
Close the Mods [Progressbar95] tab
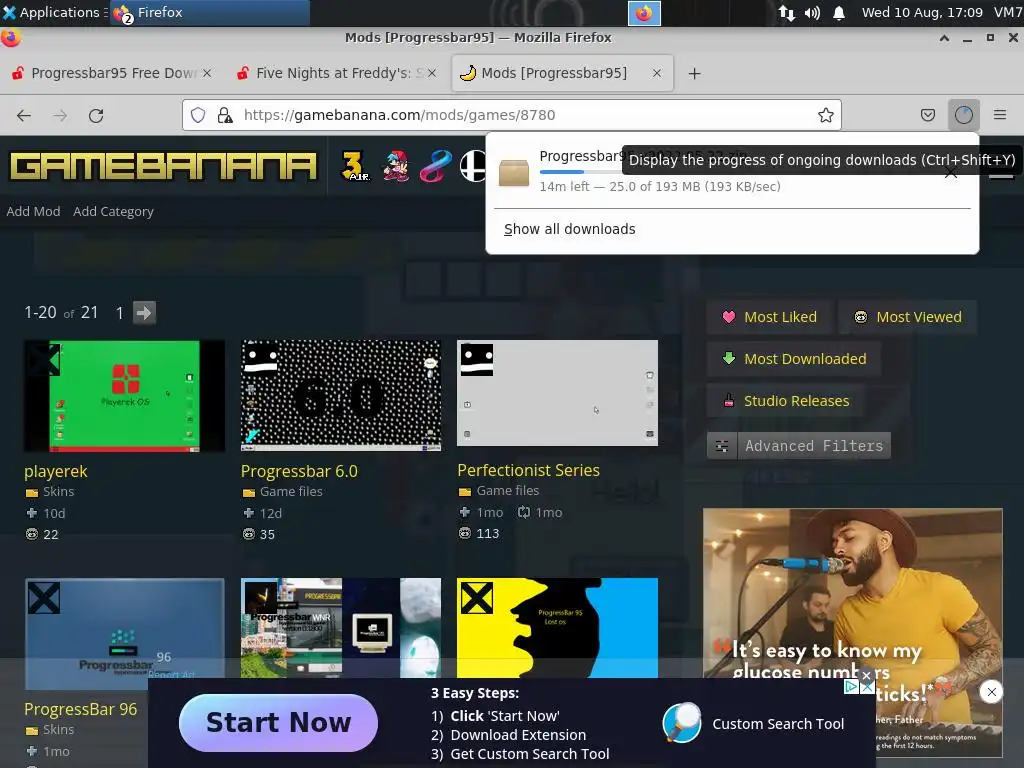(657, 73)
